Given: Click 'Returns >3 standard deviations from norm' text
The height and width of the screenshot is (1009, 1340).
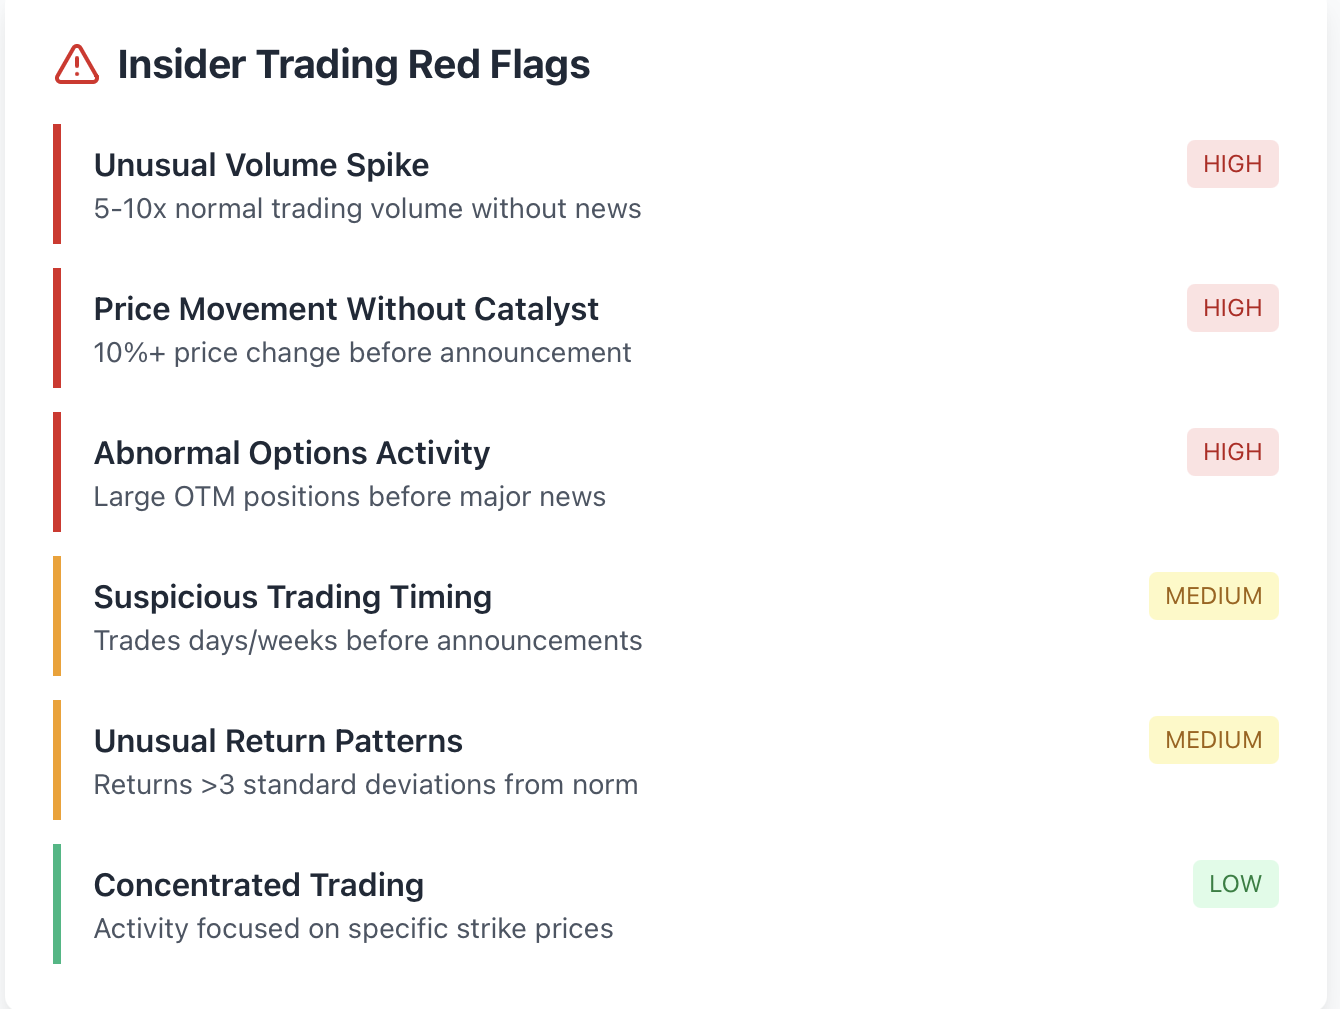Looking at the screenshot, I should (366, 785).
